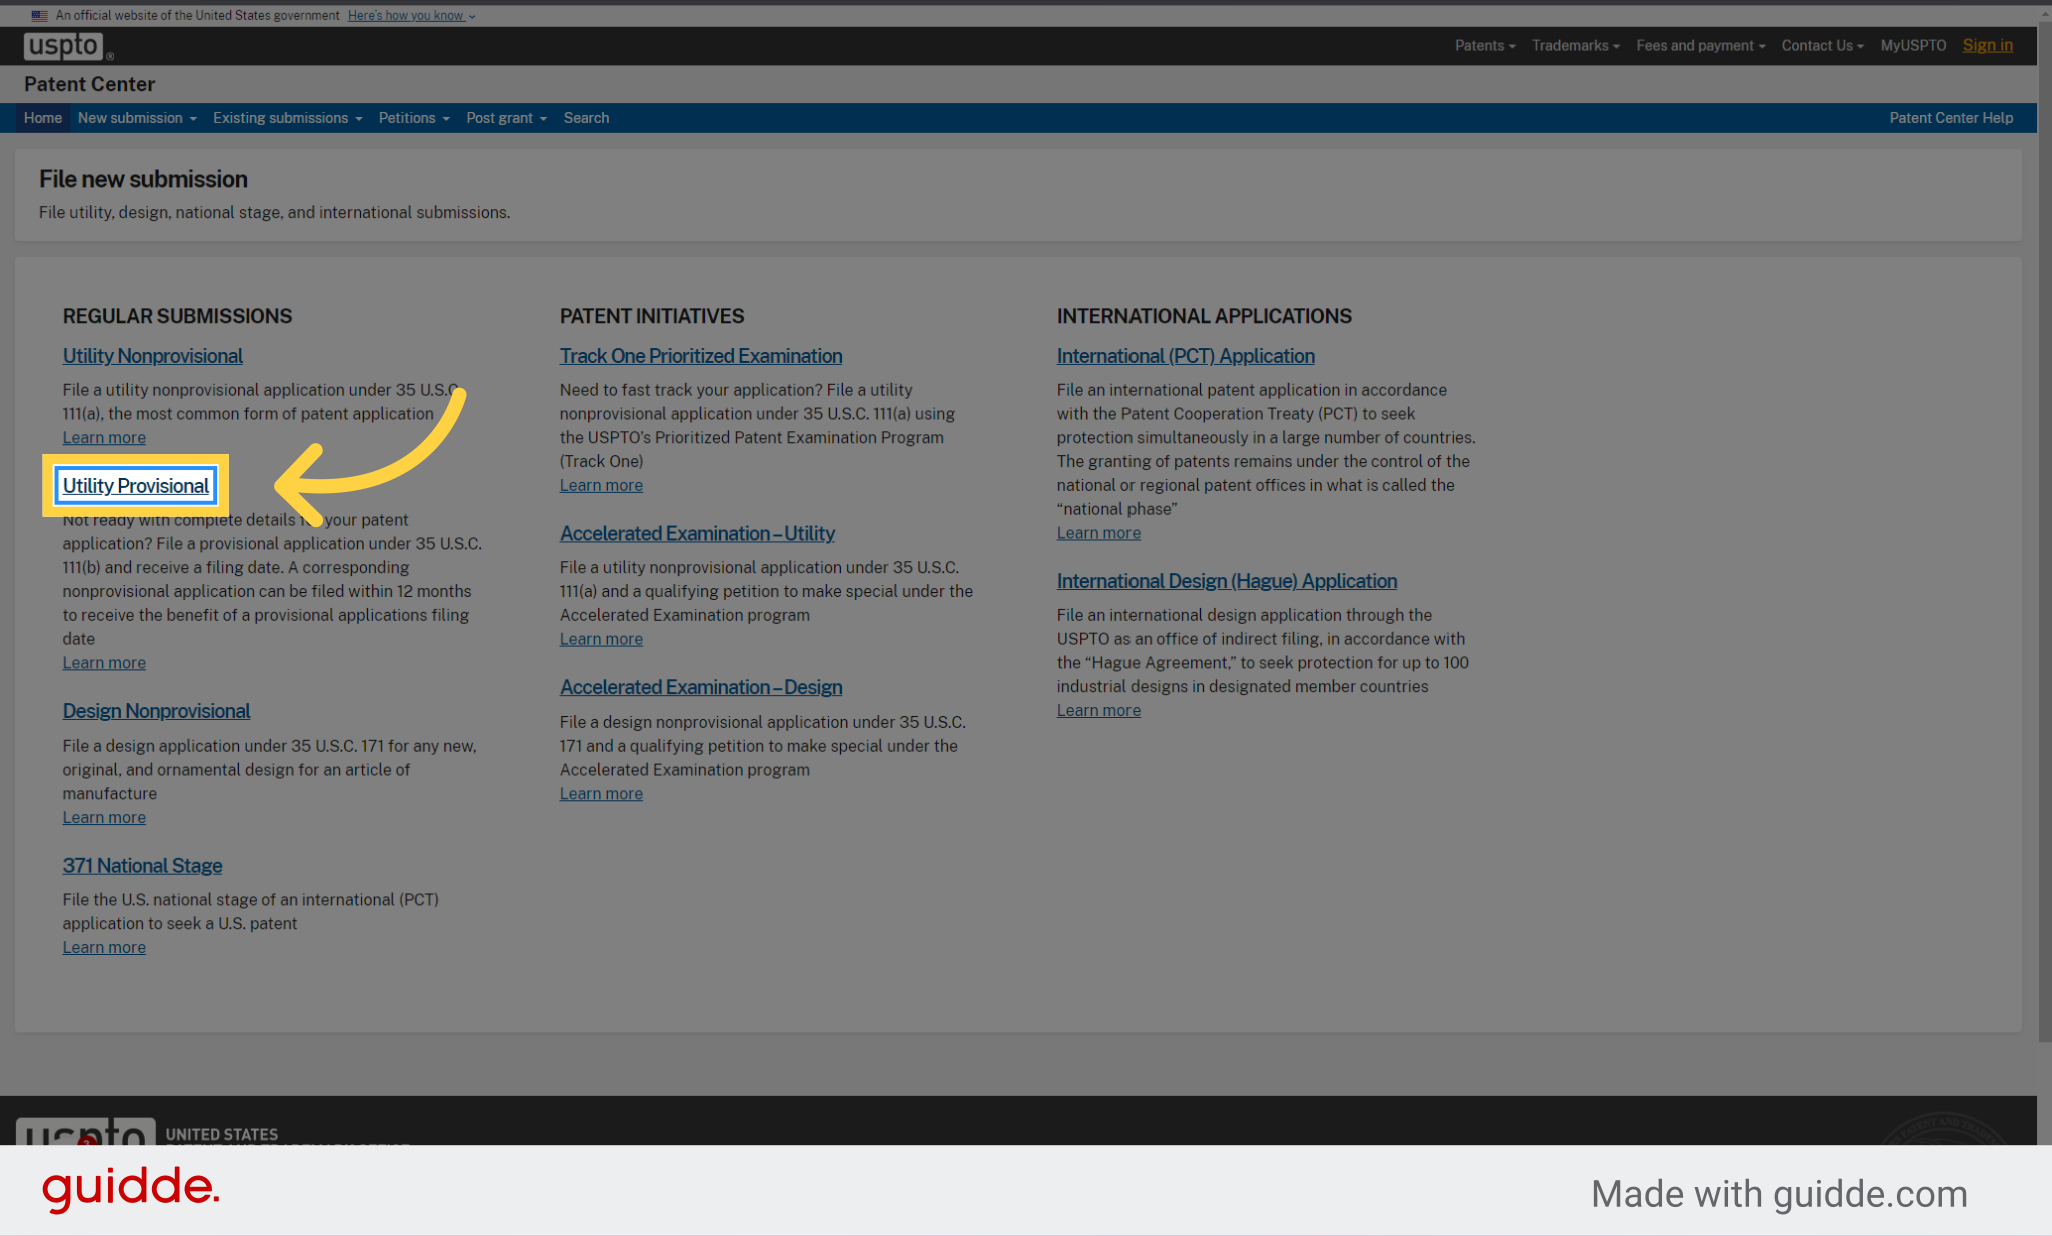Open the Contact Us dropdown
This screenshot has height=1236, width=2052.
click(1822, 46)
